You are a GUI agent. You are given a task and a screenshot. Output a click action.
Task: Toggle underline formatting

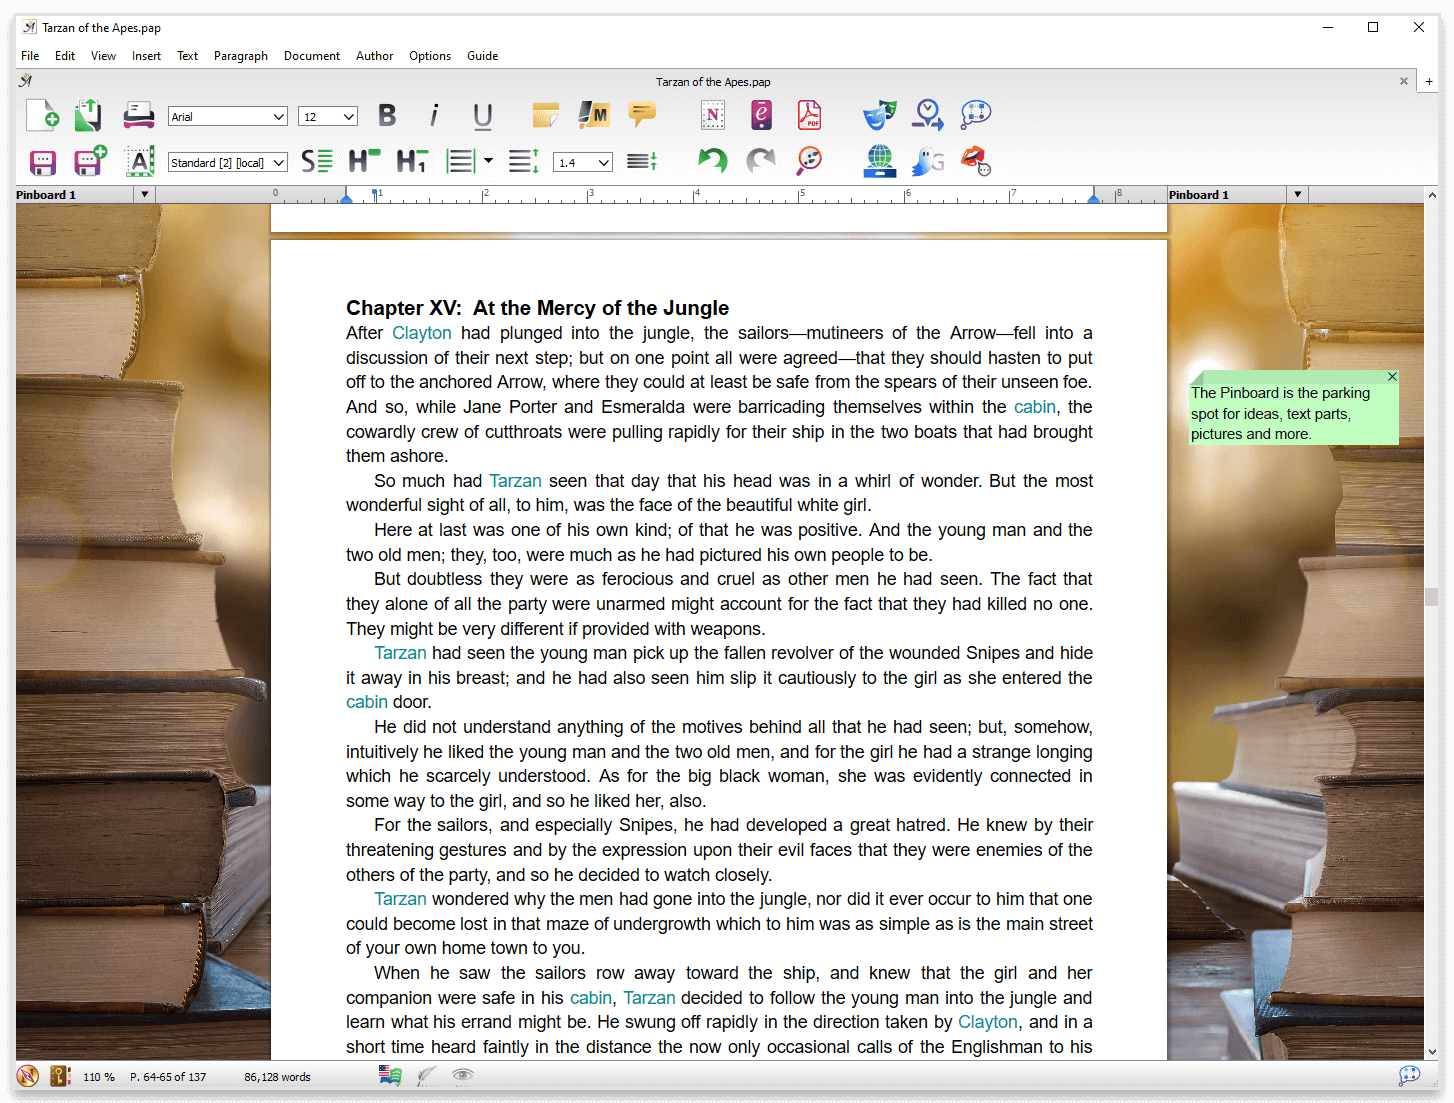tap(483, 117)
